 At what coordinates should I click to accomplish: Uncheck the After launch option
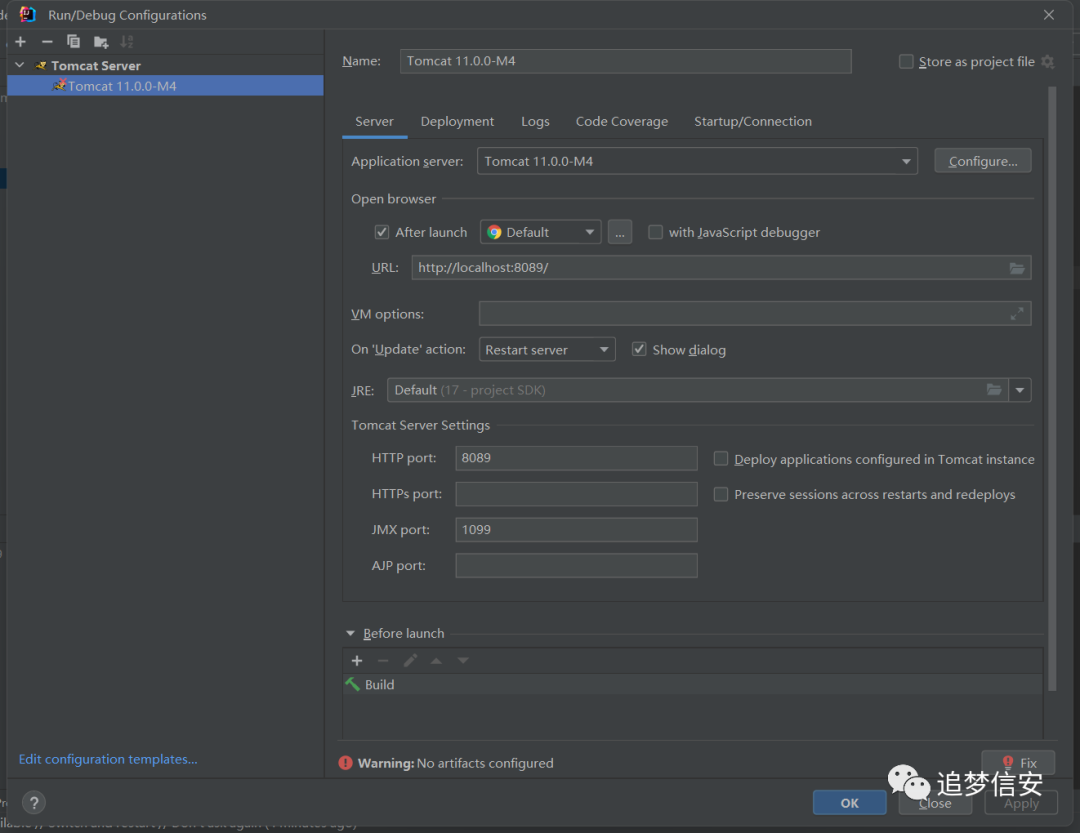tap(382, 232)
